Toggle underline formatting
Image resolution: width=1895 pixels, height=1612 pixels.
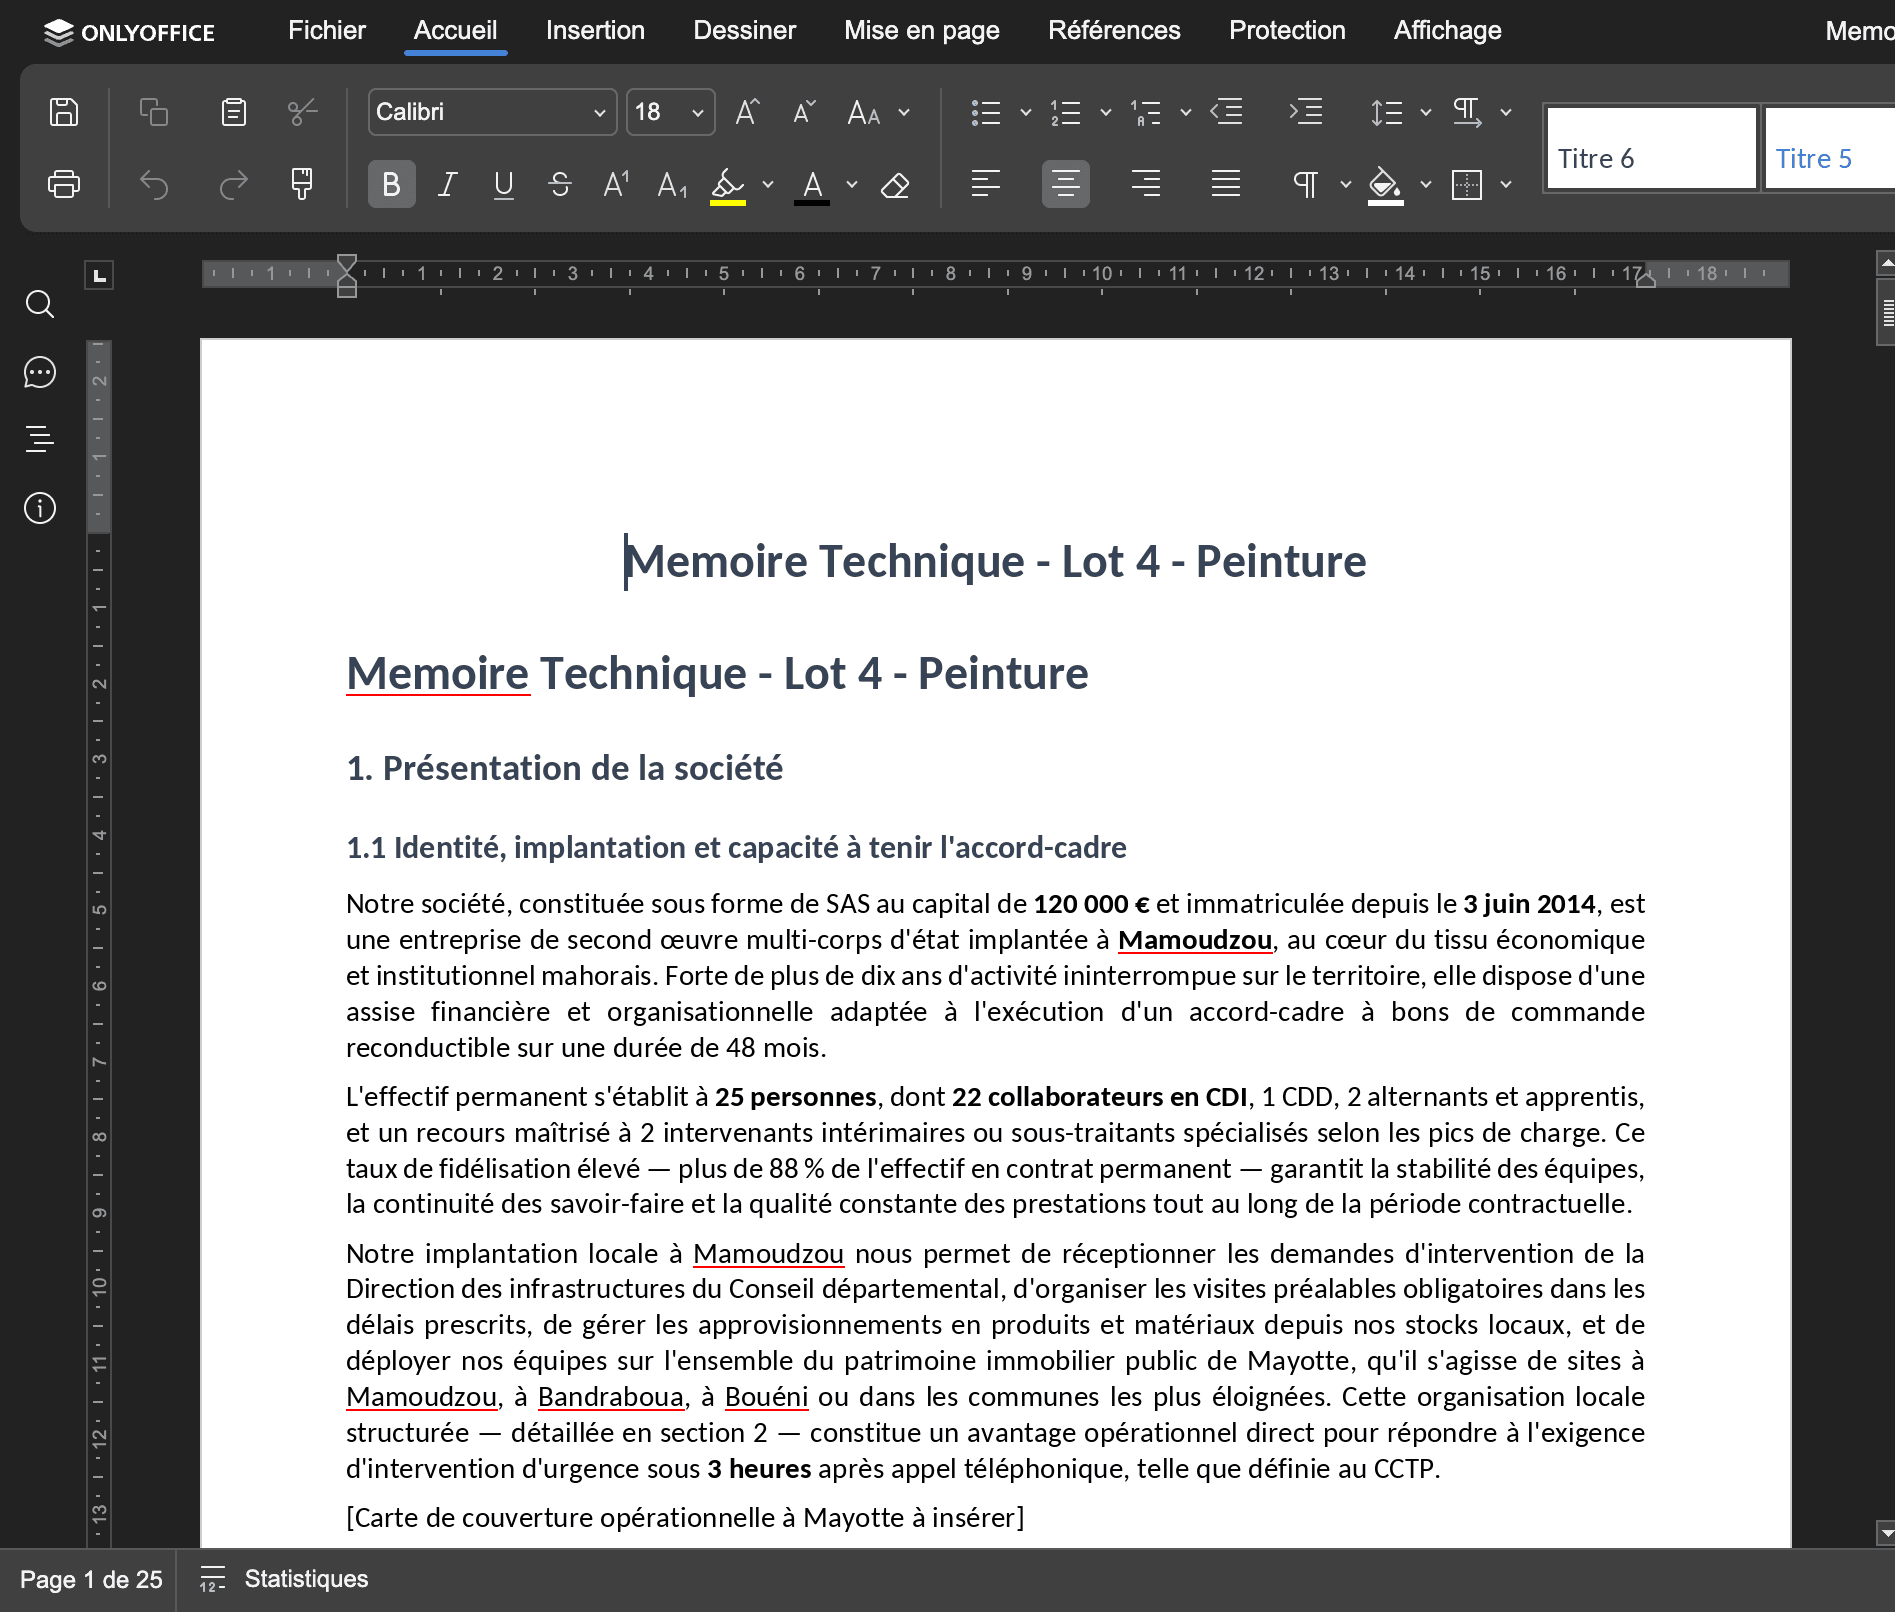pos(504,185)
